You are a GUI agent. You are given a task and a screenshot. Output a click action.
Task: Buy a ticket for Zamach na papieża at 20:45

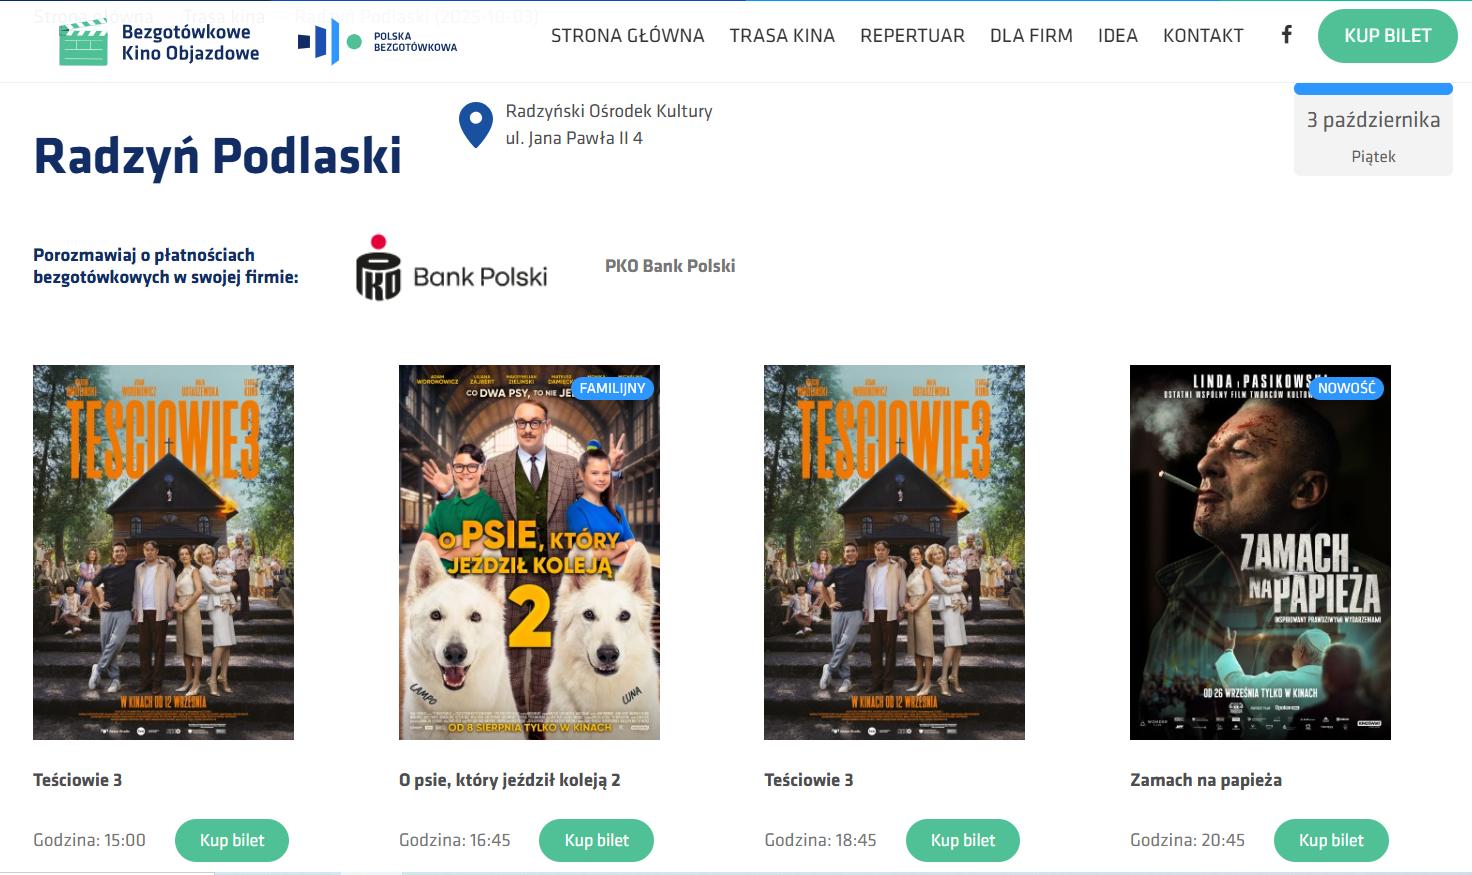click(1331, 840)
